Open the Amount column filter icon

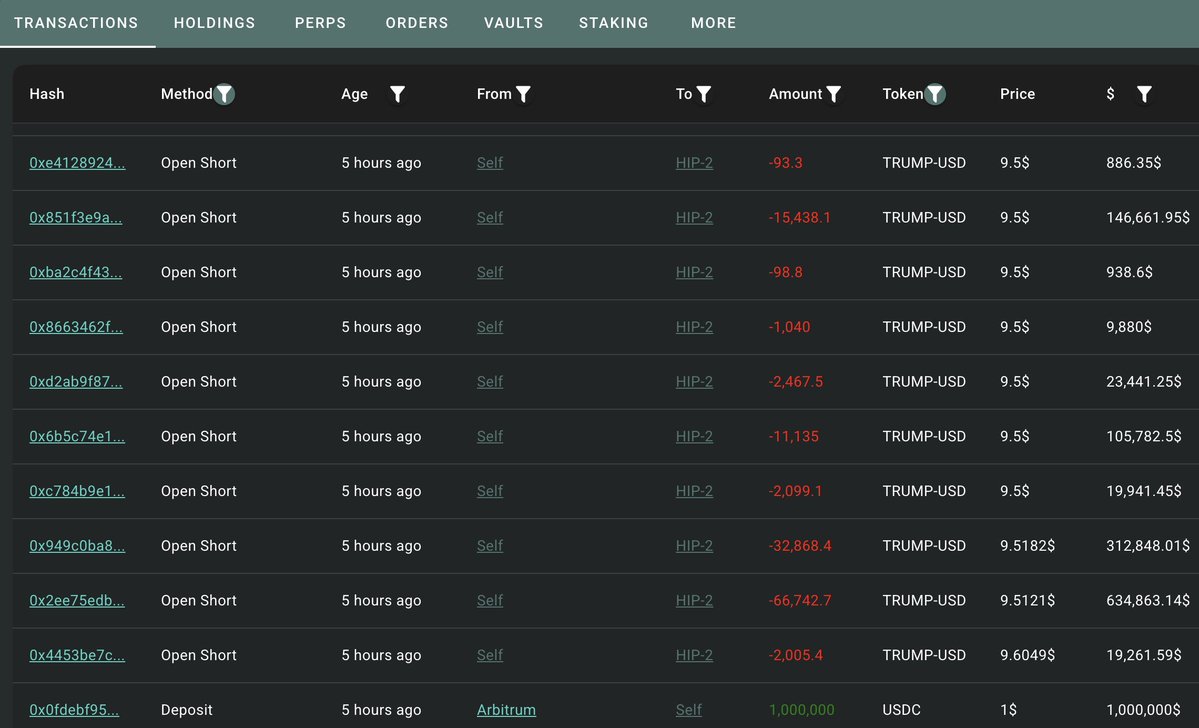click(833, 94)
